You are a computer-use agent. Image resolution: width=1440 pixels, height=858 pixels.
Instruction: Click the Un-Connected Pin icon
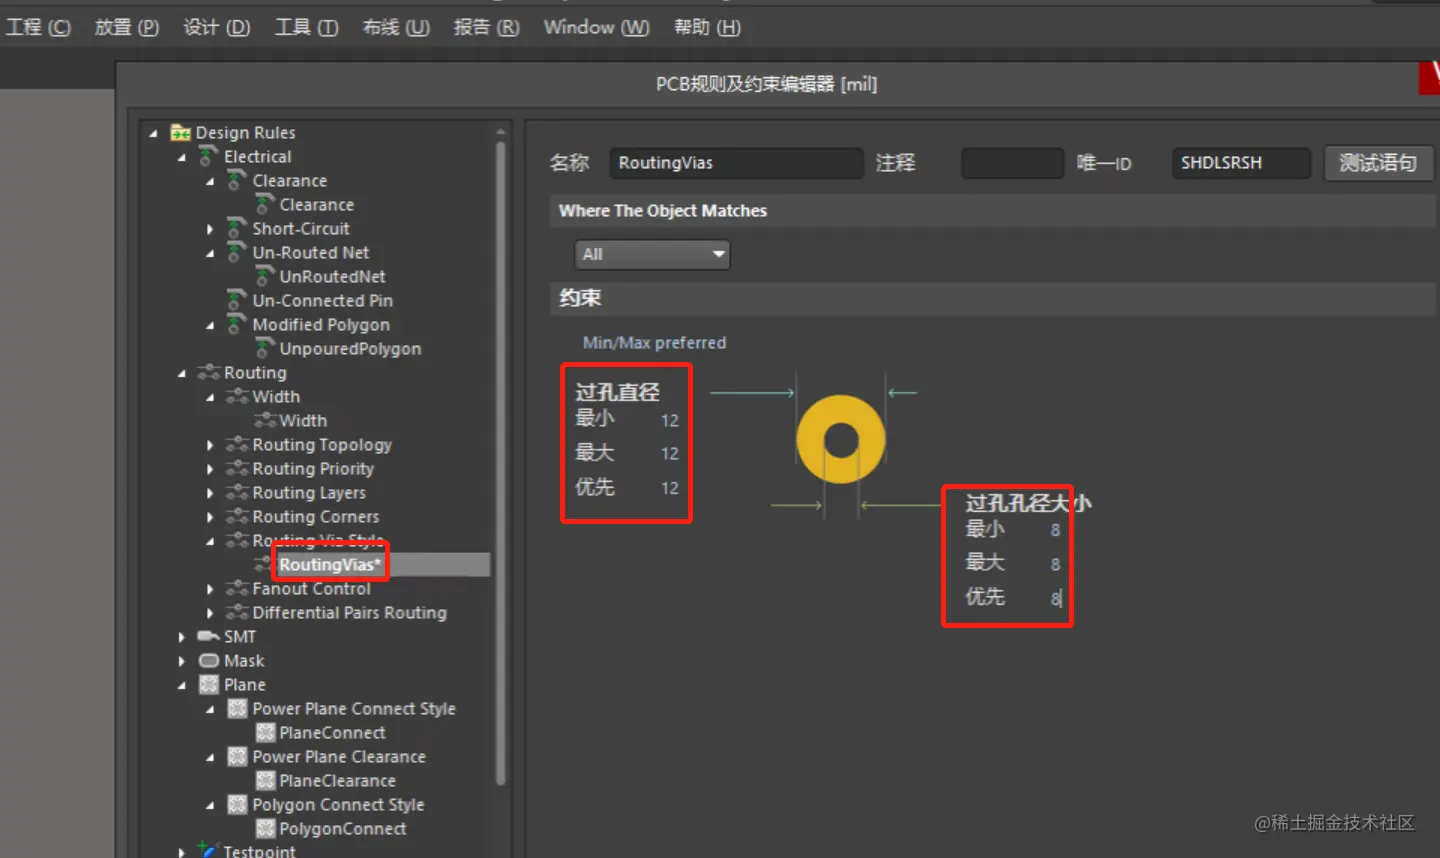coord(237,301)
